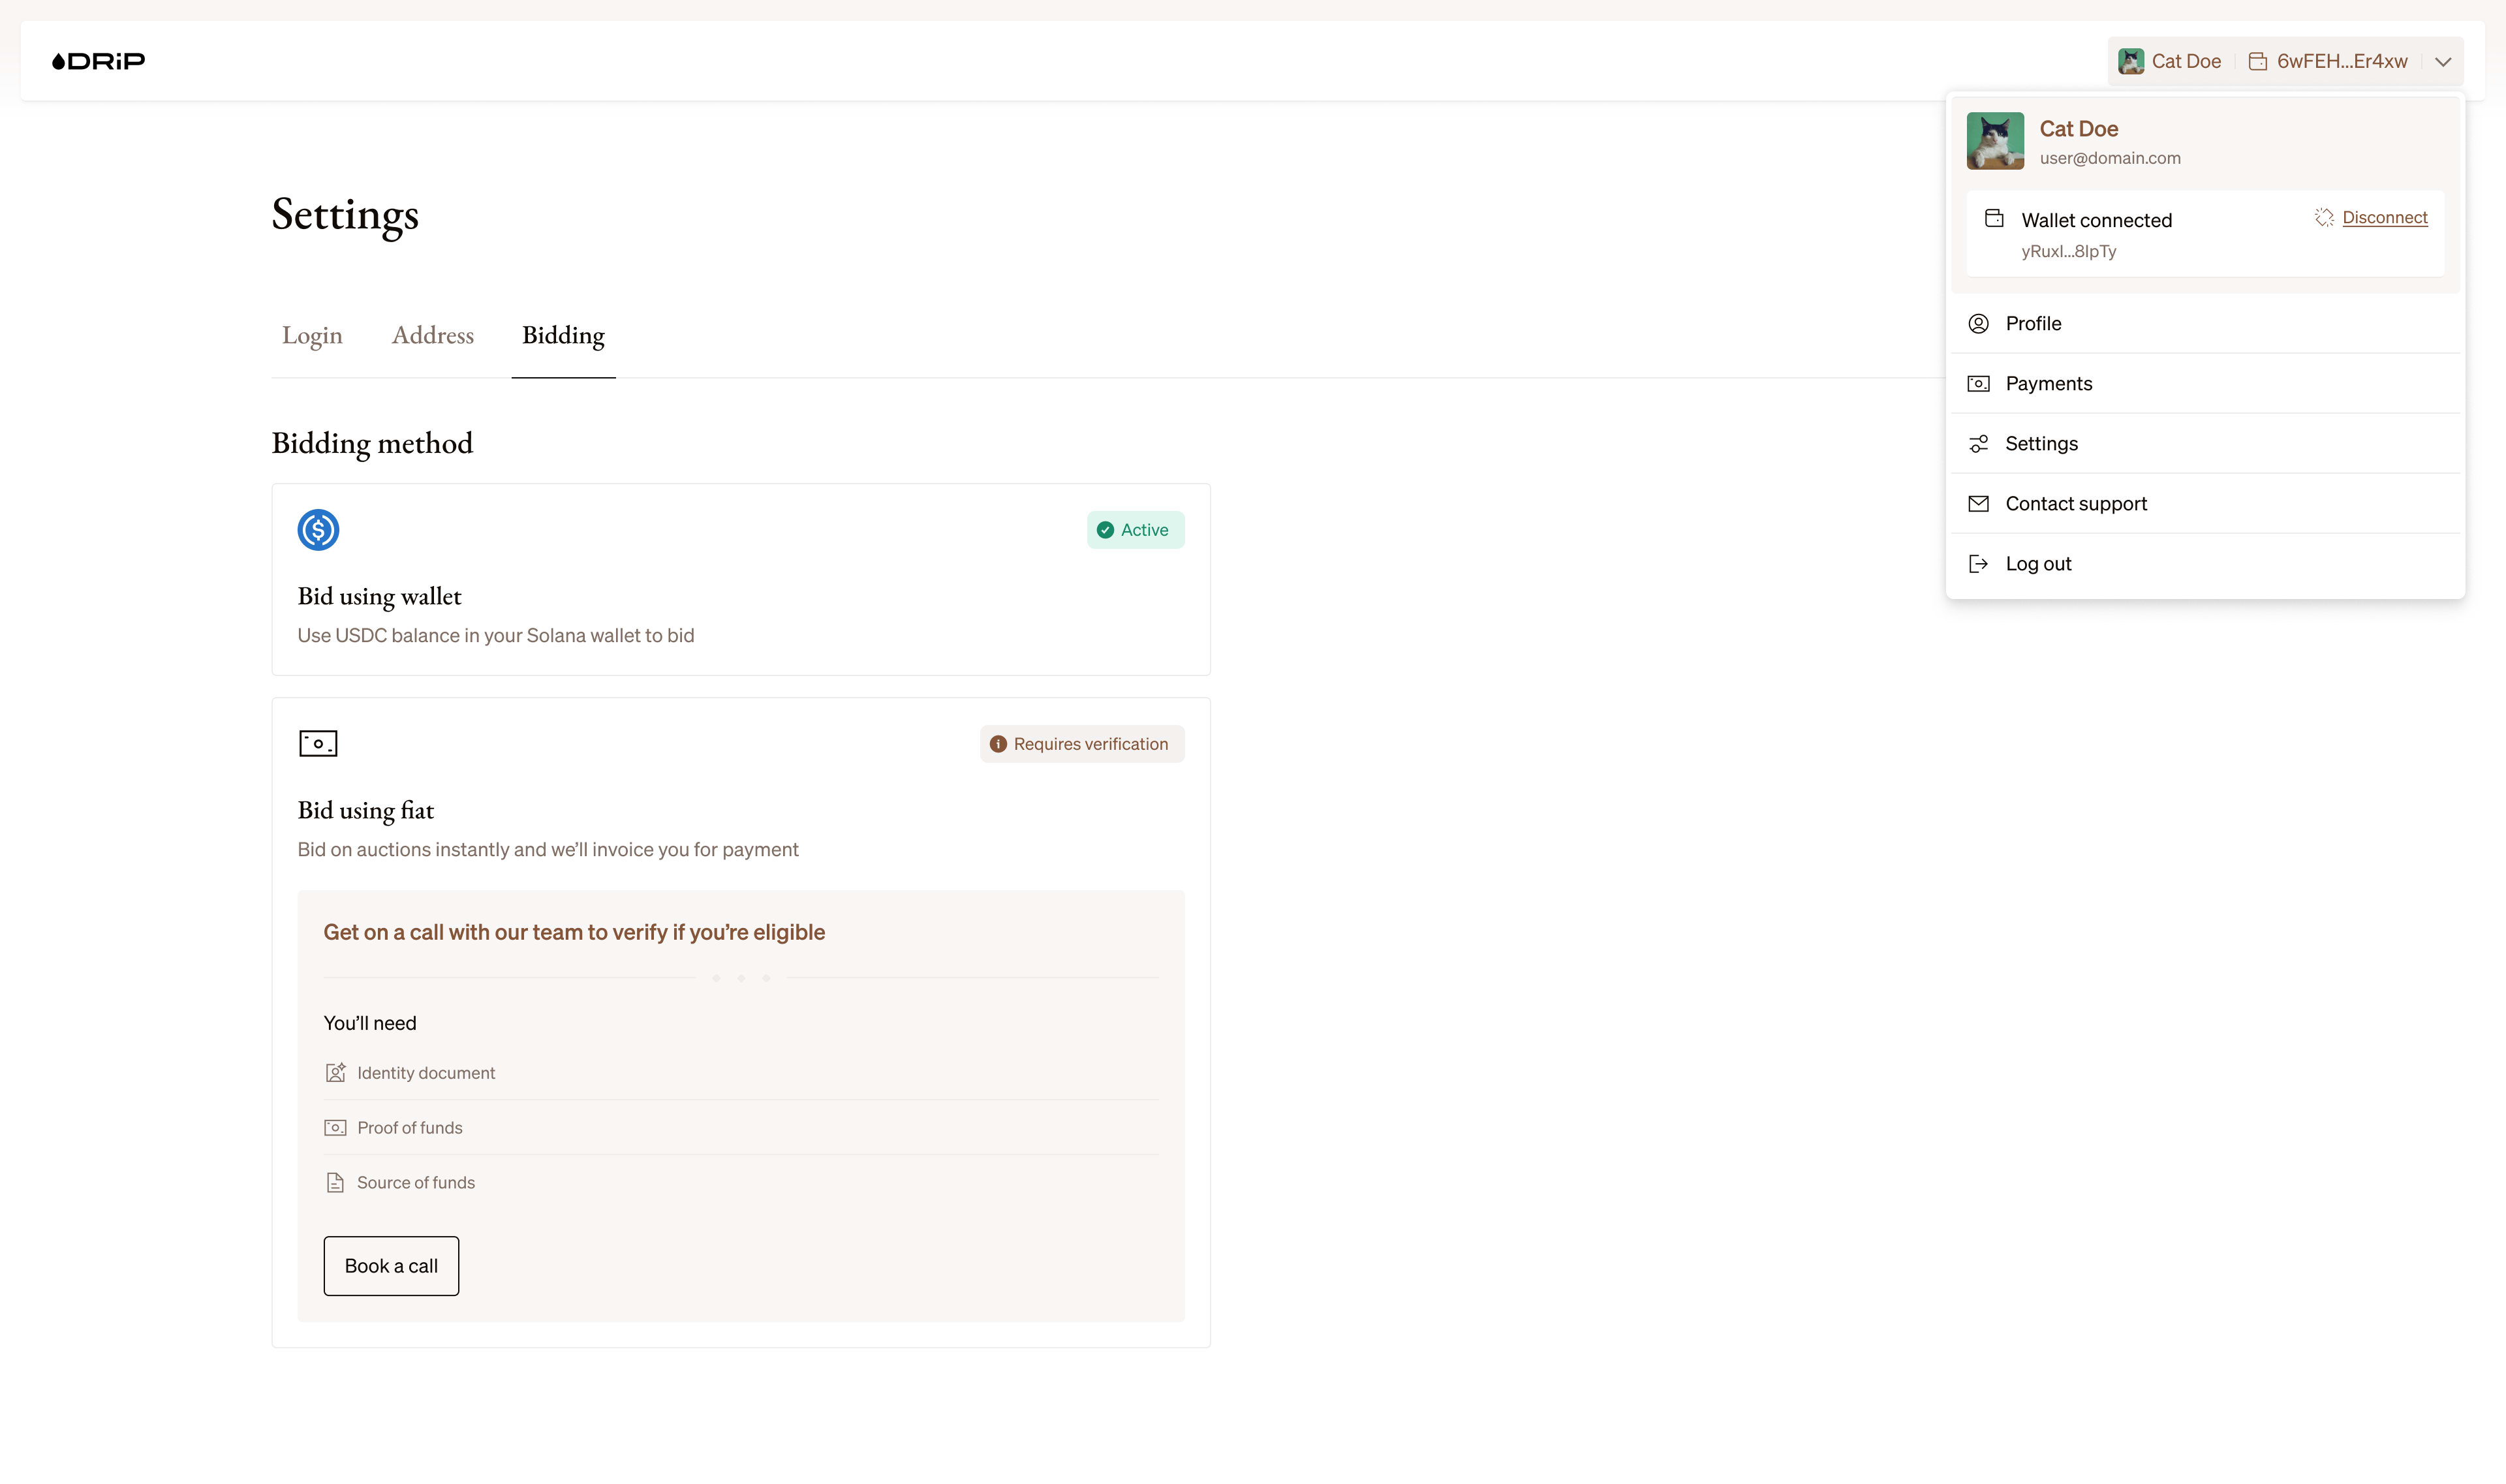
Task: Click Cat Doe name in top bar
Action: click(2185, 62)
